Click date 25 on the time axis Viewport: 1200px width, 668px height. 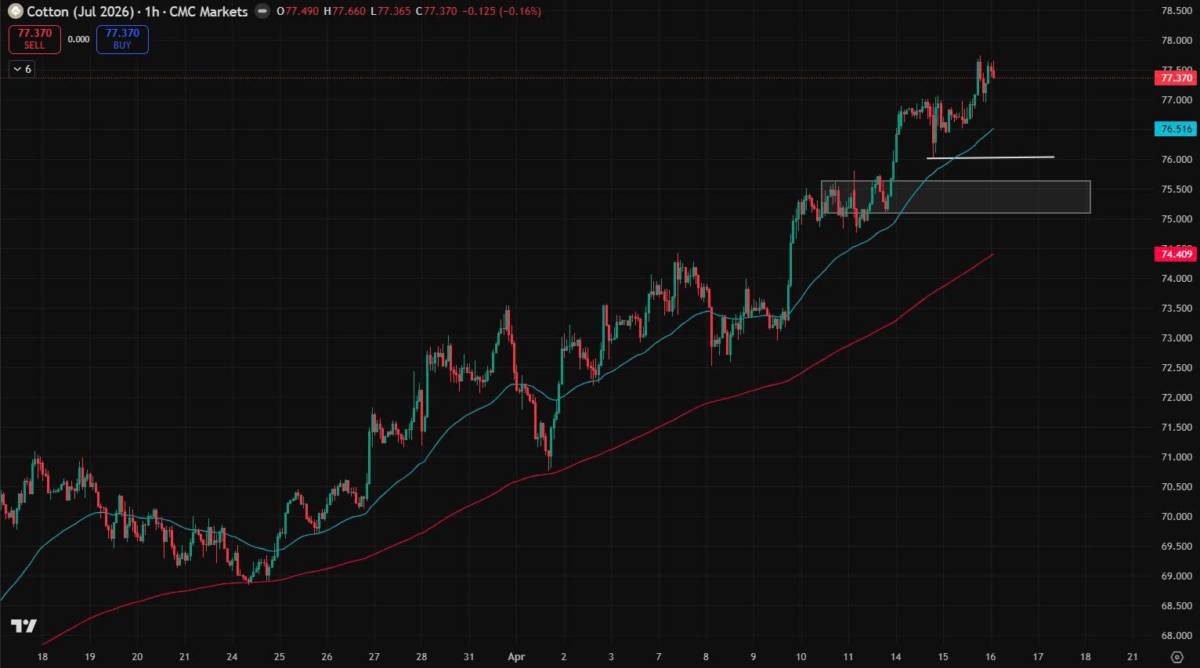tap(279, 657)
